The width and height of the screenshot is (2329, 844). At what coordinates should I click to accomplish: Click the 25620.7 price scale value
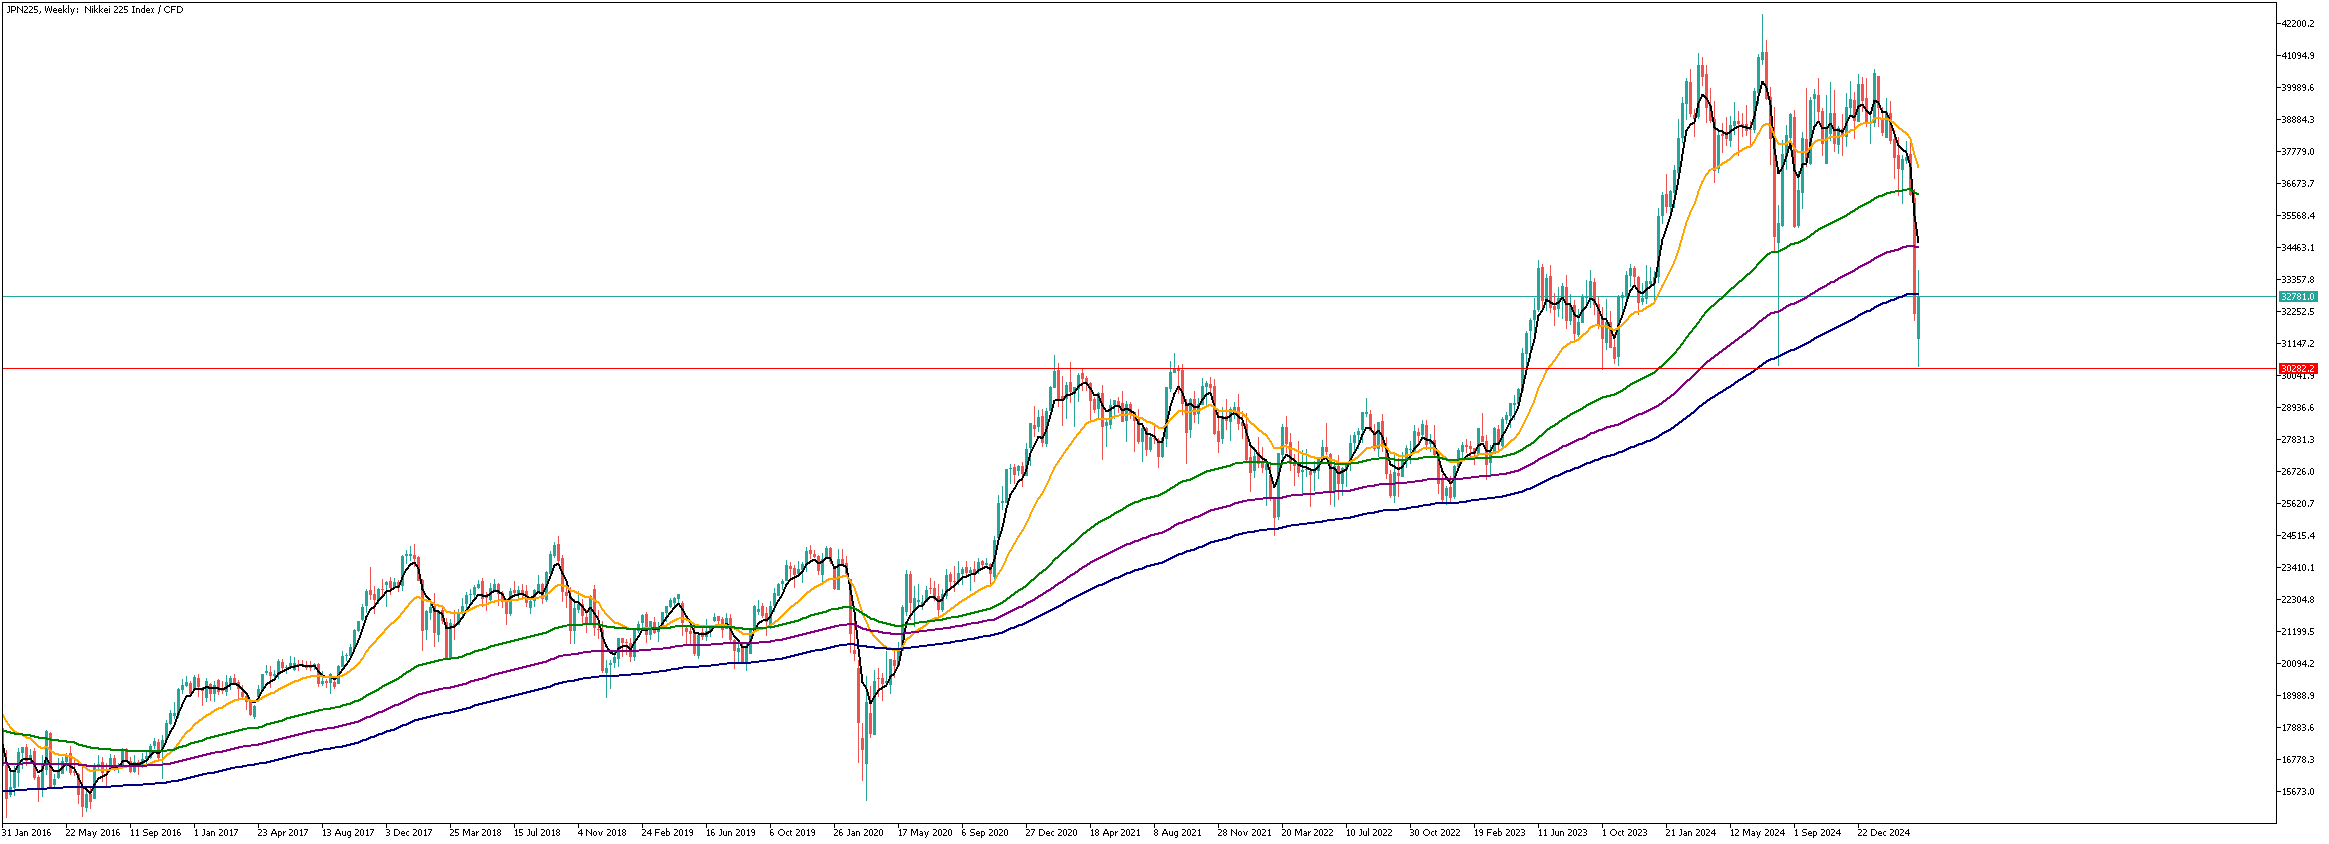[2297, 504]
